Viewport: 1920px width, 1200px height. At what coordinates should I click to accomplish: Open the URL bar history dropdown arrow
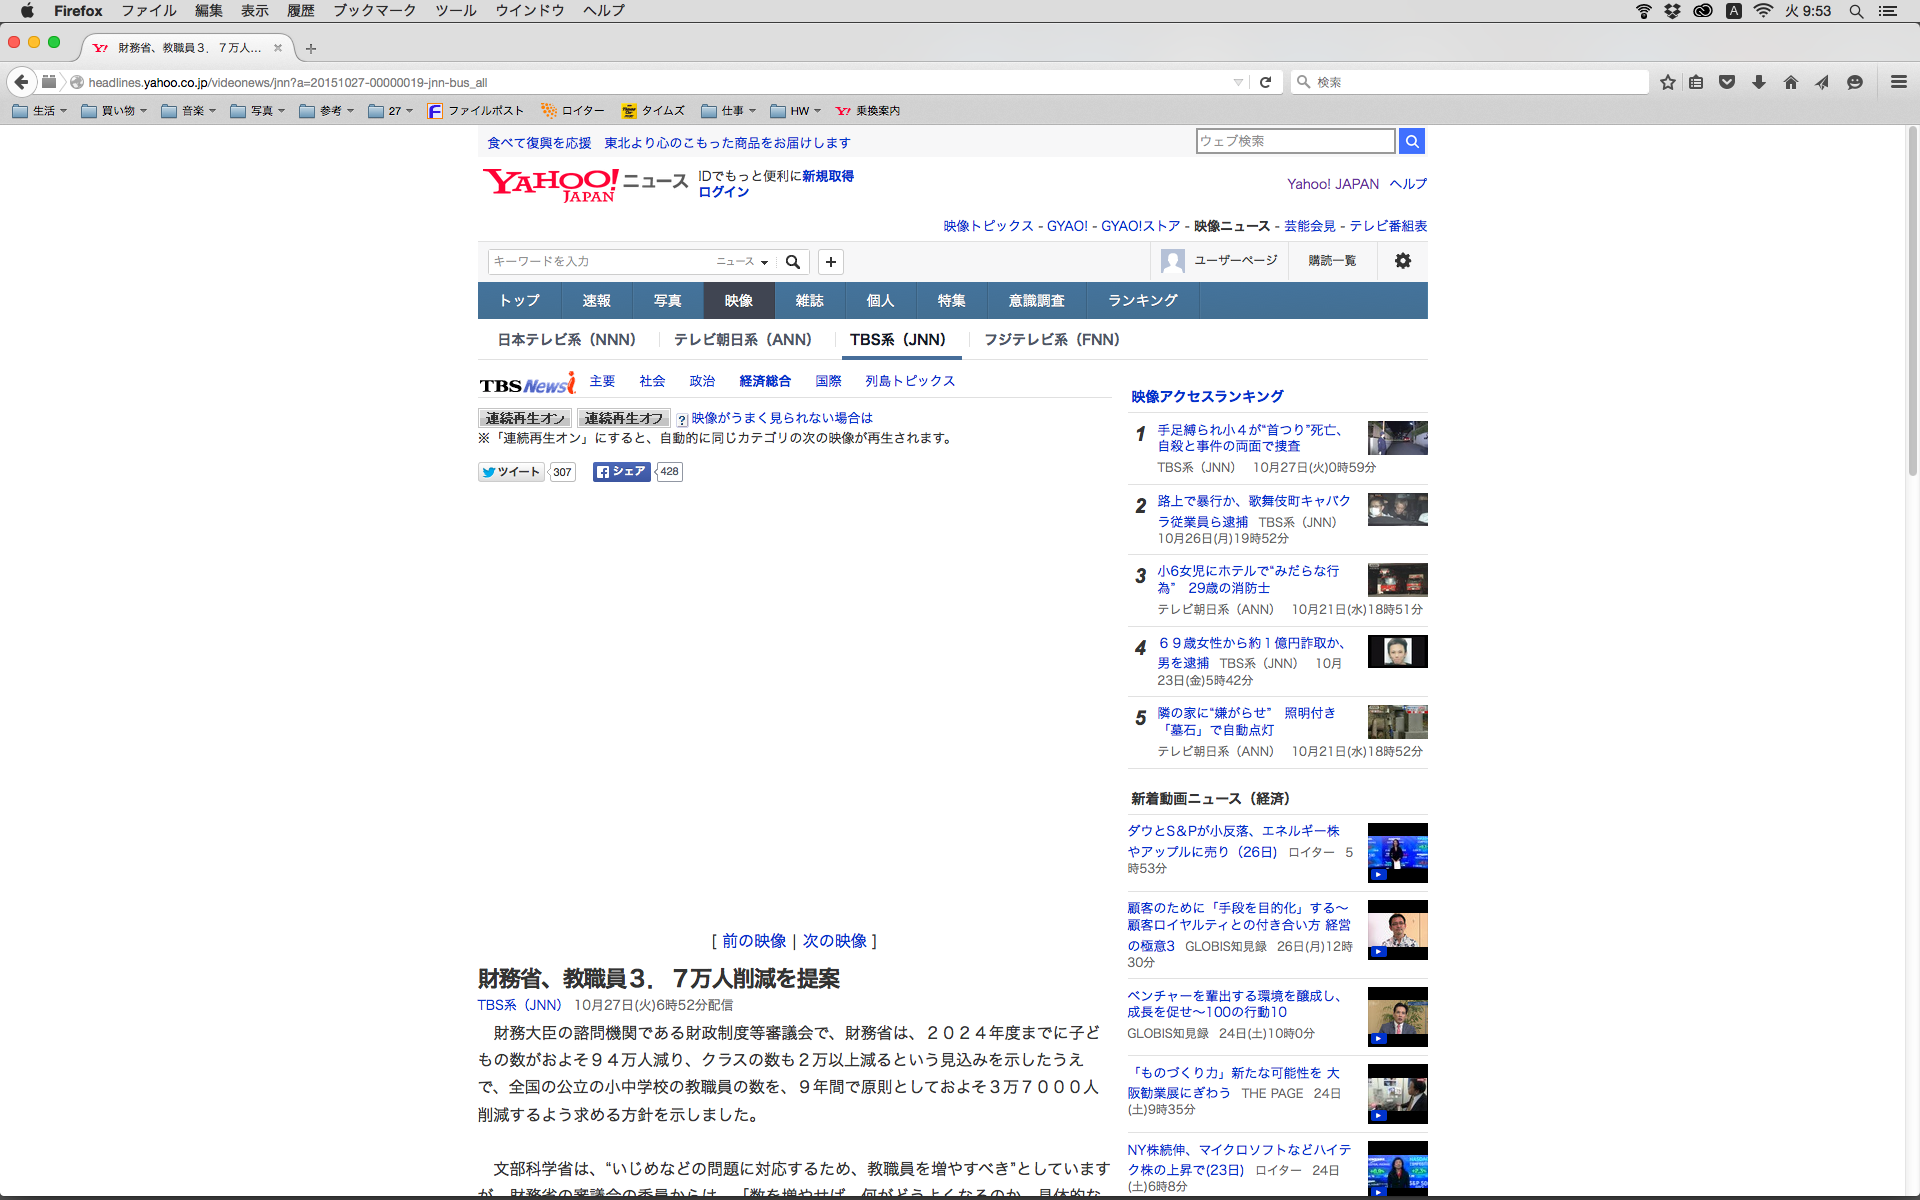click(1238, 82)
